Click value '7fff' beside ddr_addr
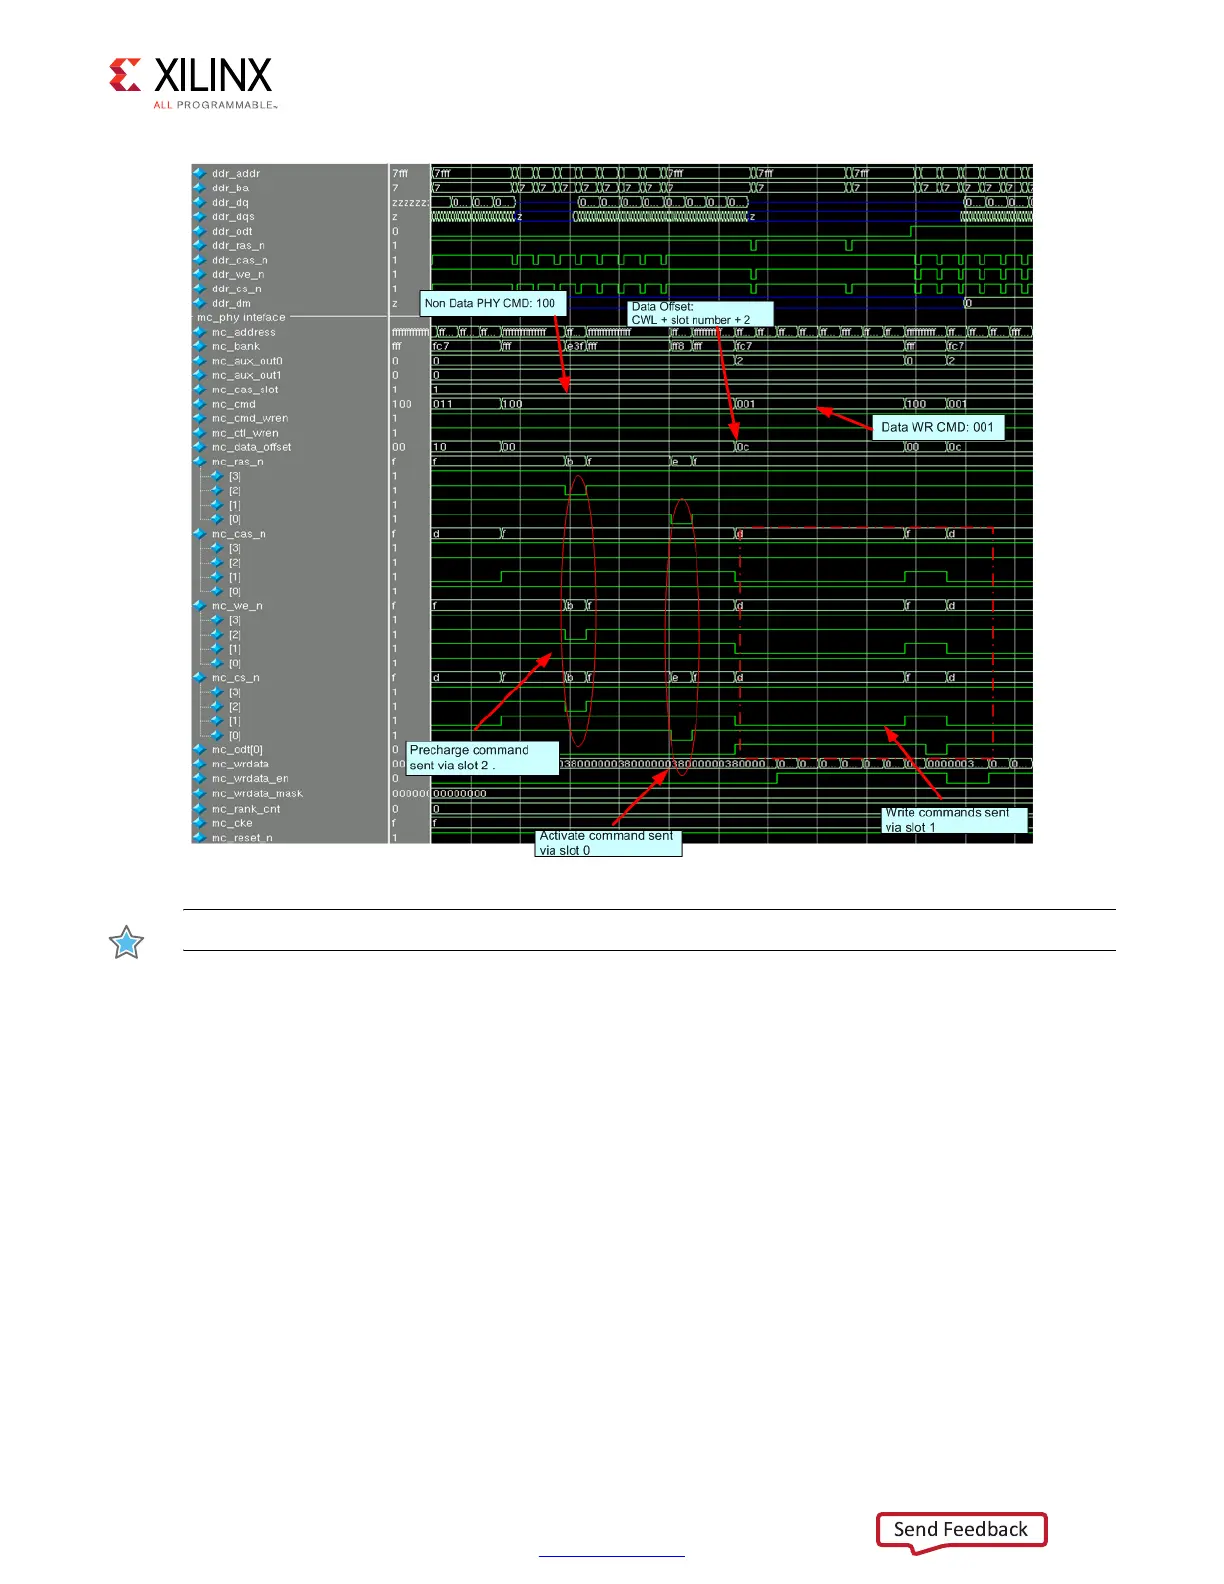The height and width of the screenshot is (1584, 1224). [400, 173]
